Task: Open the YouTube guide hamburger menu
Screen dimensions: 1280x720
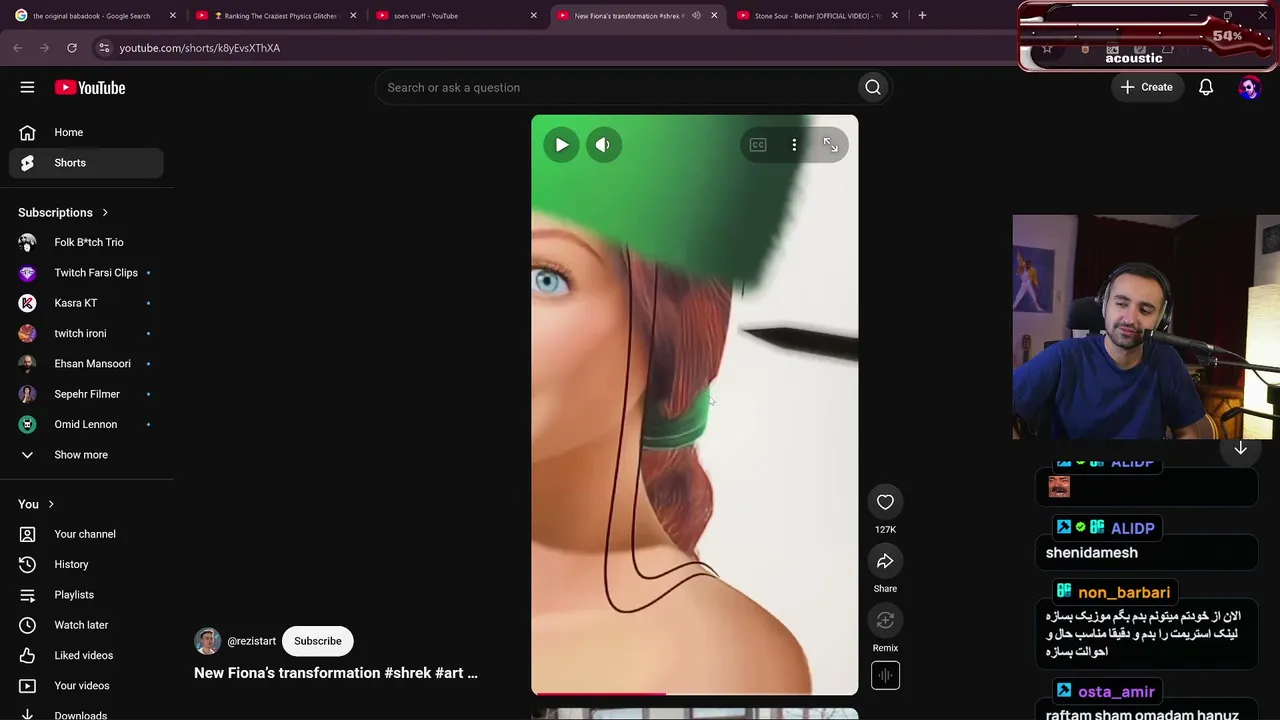Action: (x=27, y=87)
